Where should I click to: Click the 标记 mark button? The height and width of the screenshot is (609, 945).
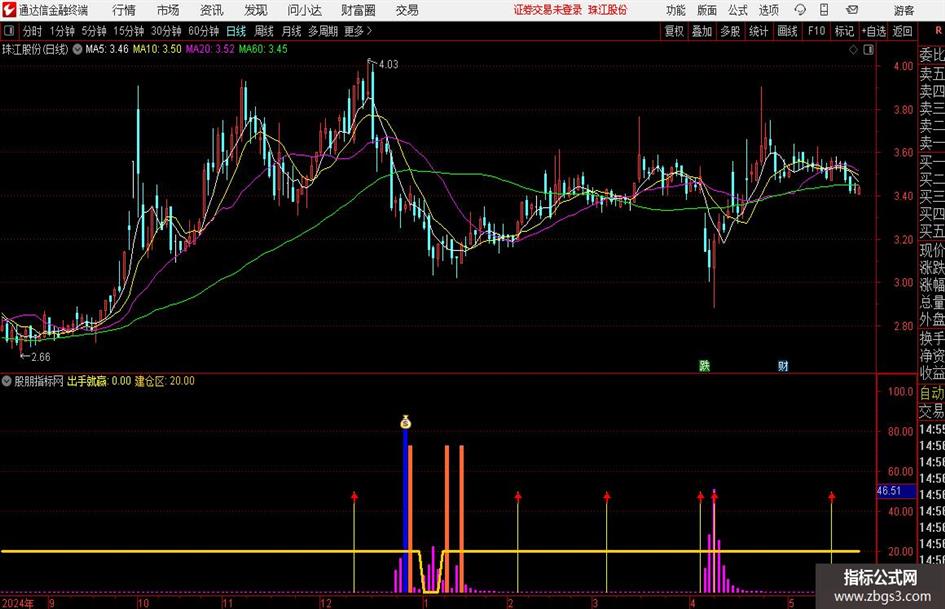coord(844,31)
